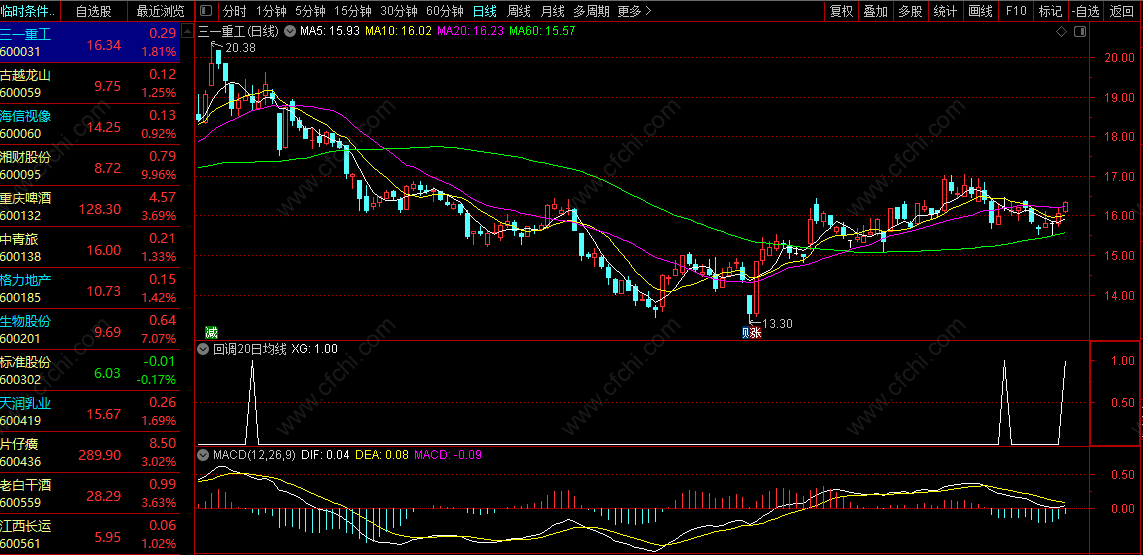Image resolution: width=1143 pixels, height=555 pixels.
Task: Click the 128.30 price of 重庆啤酒
Action: click(100, 209)
